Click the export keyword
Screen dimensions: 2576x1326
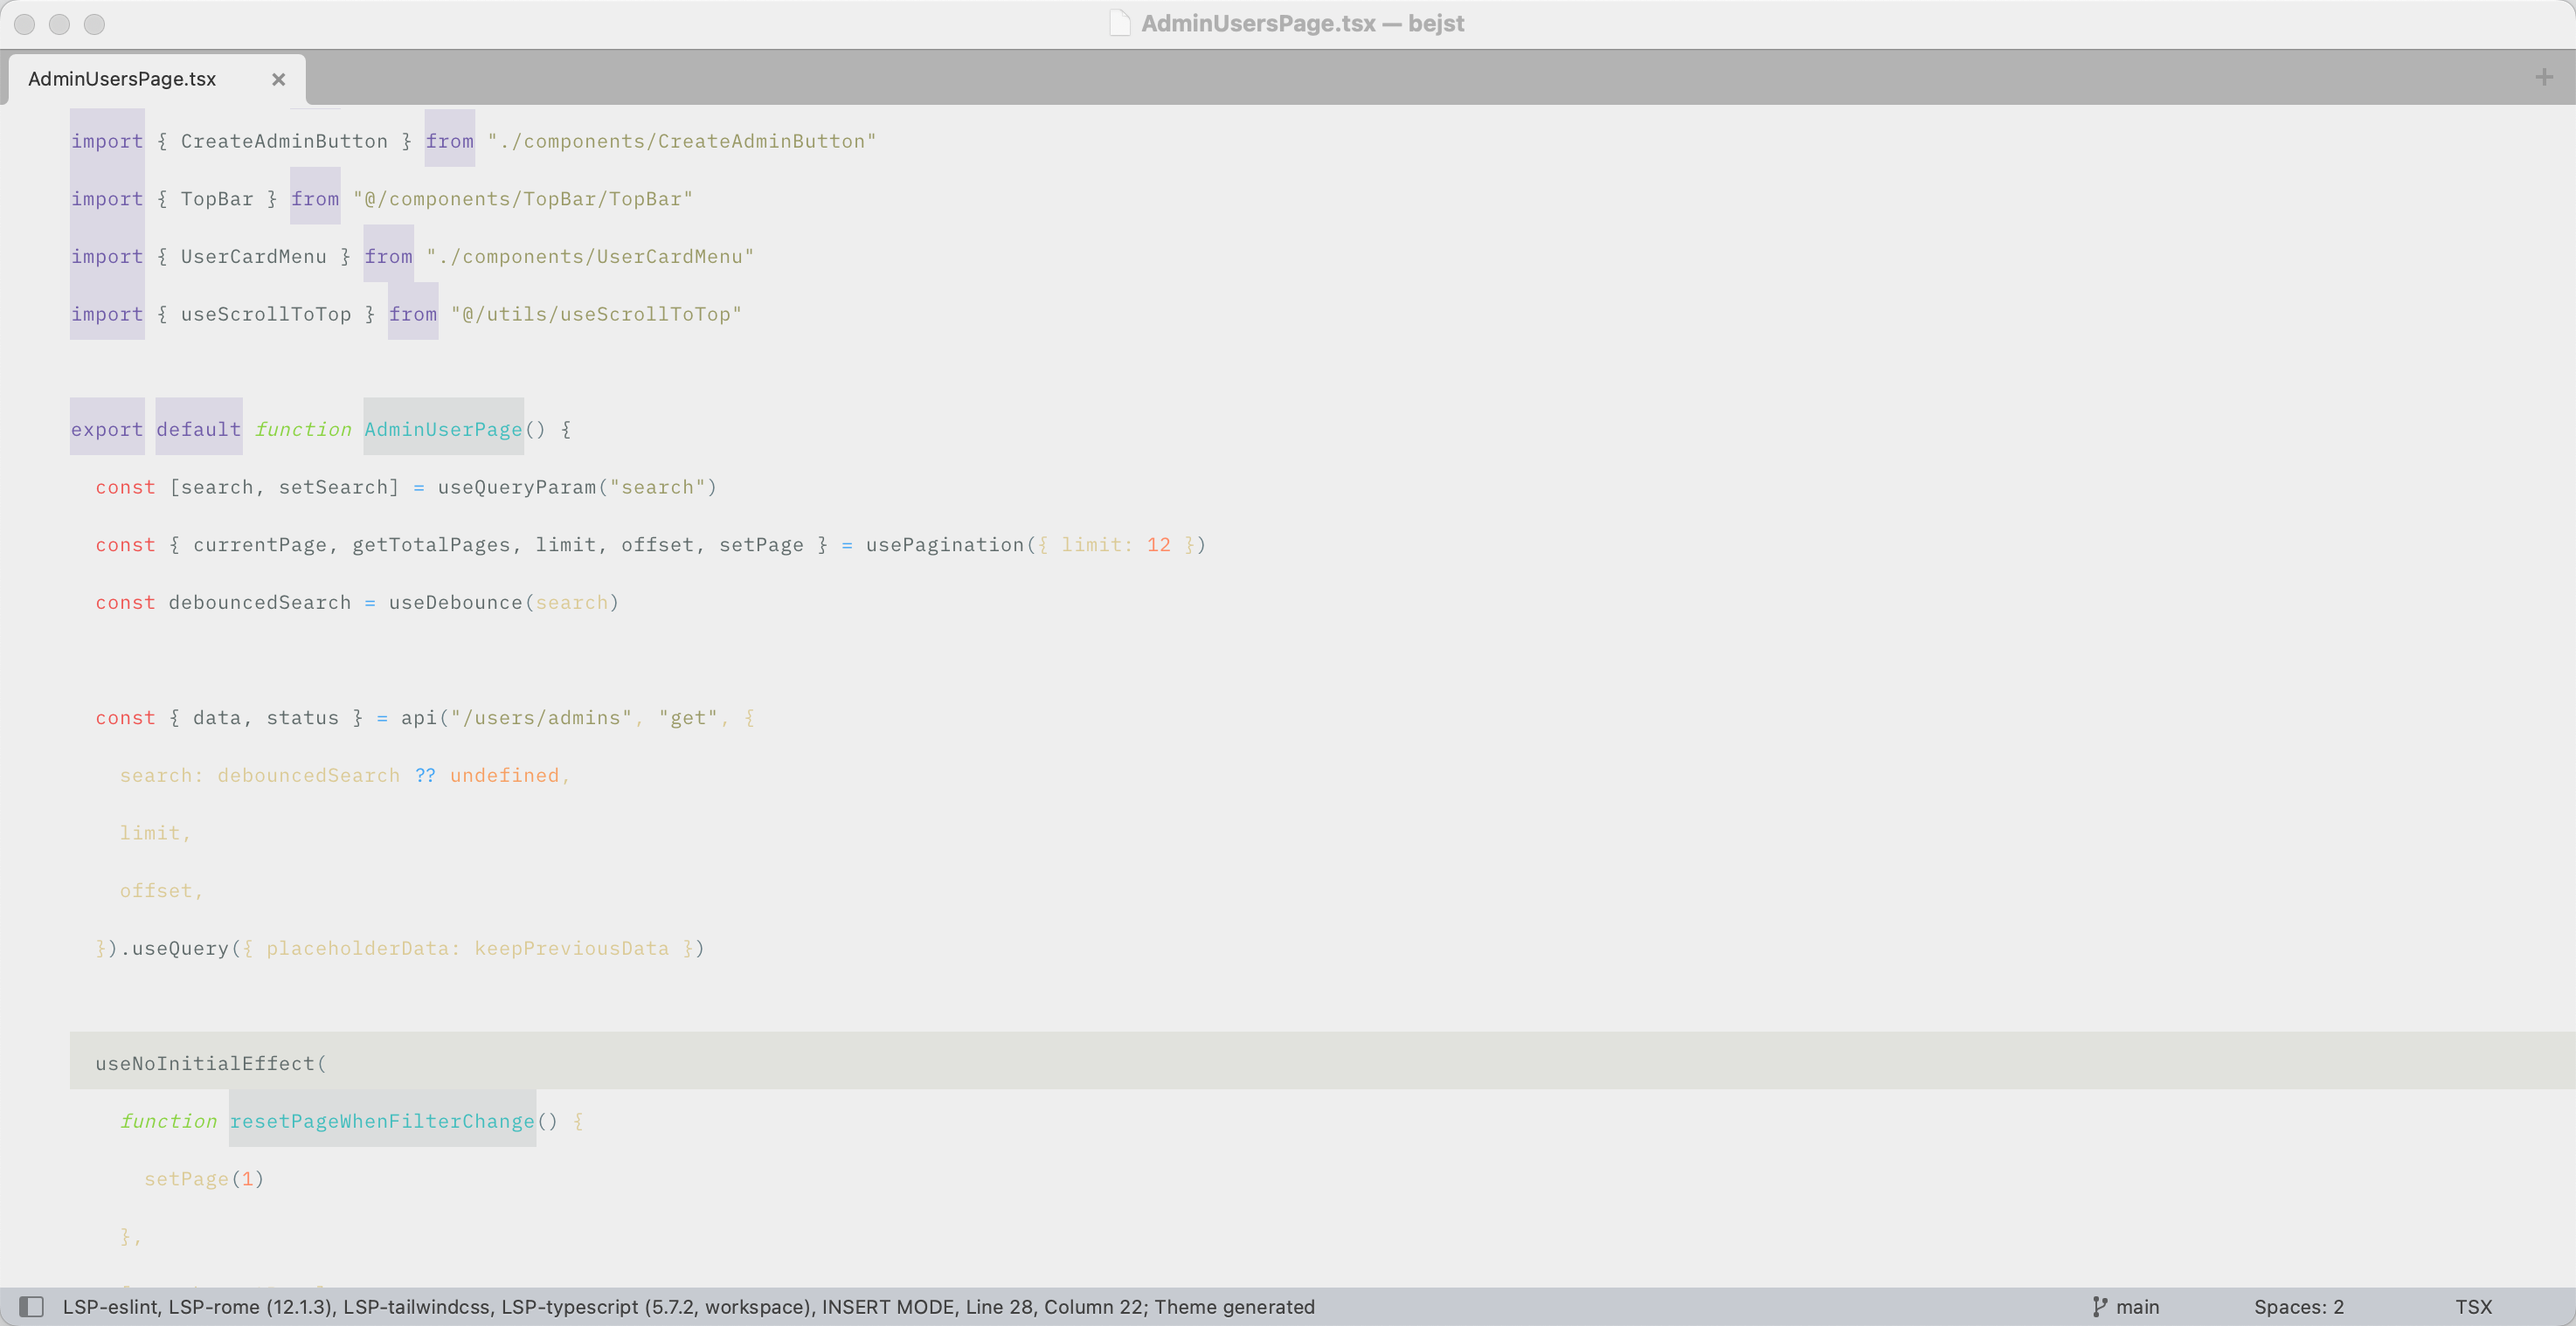coord(107,429)
